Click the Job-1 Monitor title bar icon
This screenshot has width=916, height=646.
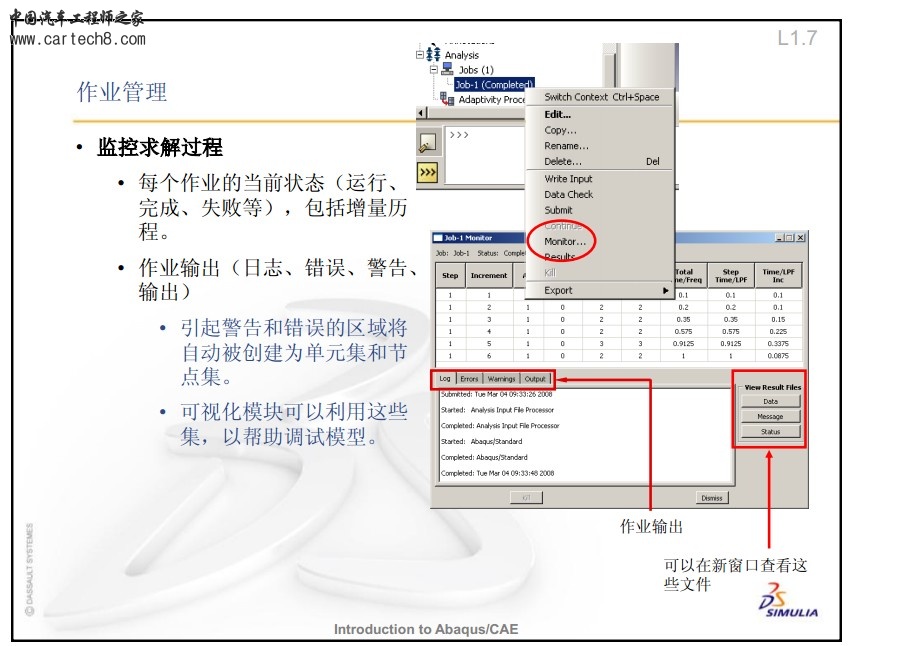(x=437, y=238)
